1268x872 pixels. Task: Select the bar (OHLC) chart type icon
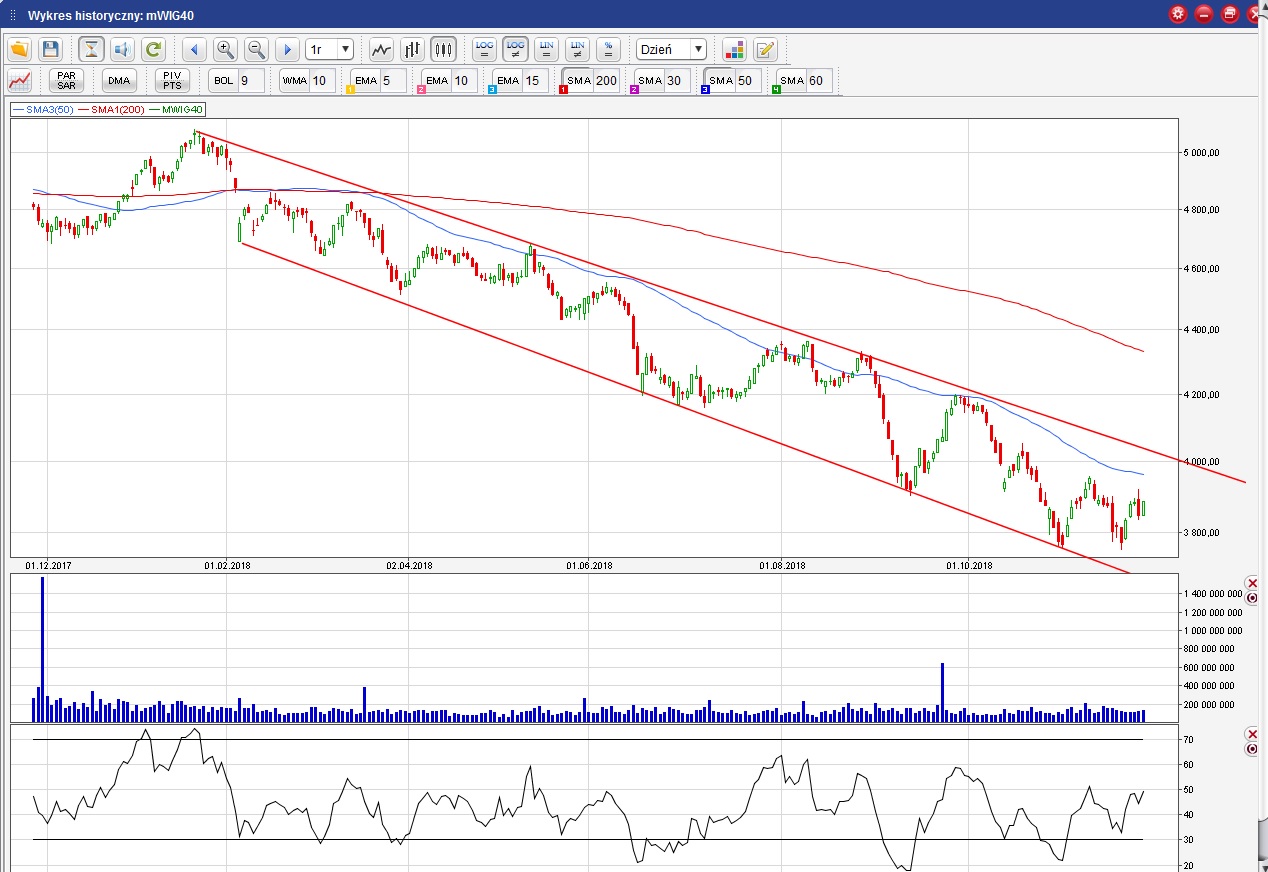(x=412, y=49)
